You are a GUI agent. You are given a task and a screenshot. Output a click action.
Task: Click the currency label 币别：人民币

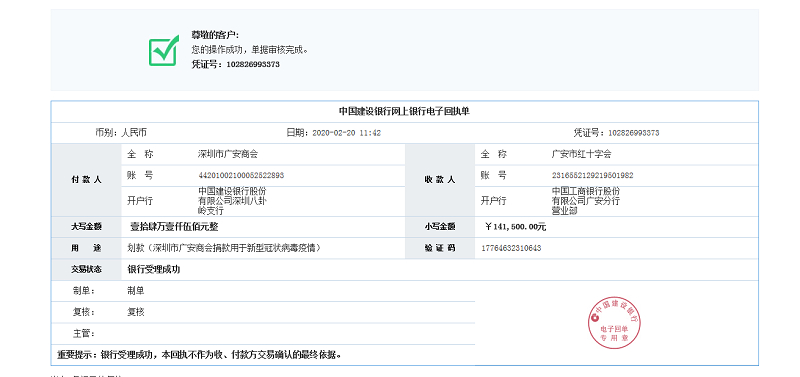click(x=121, y=133)
